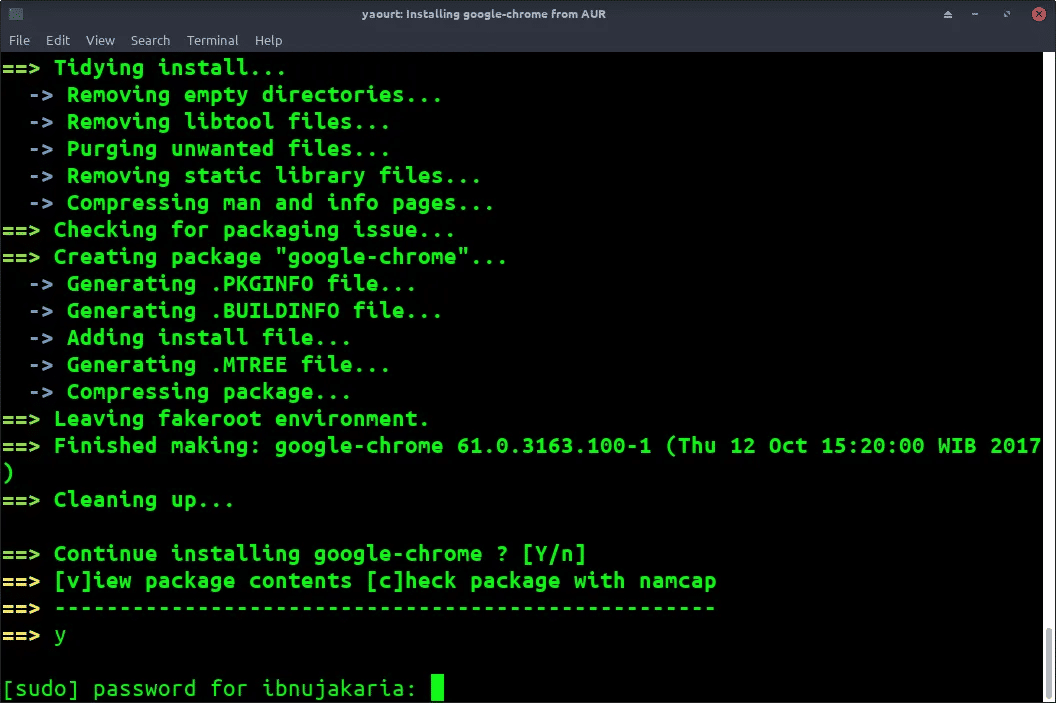Open the File menu
Viewport: 1056px width, 703px height.
(x=19, y=40)
